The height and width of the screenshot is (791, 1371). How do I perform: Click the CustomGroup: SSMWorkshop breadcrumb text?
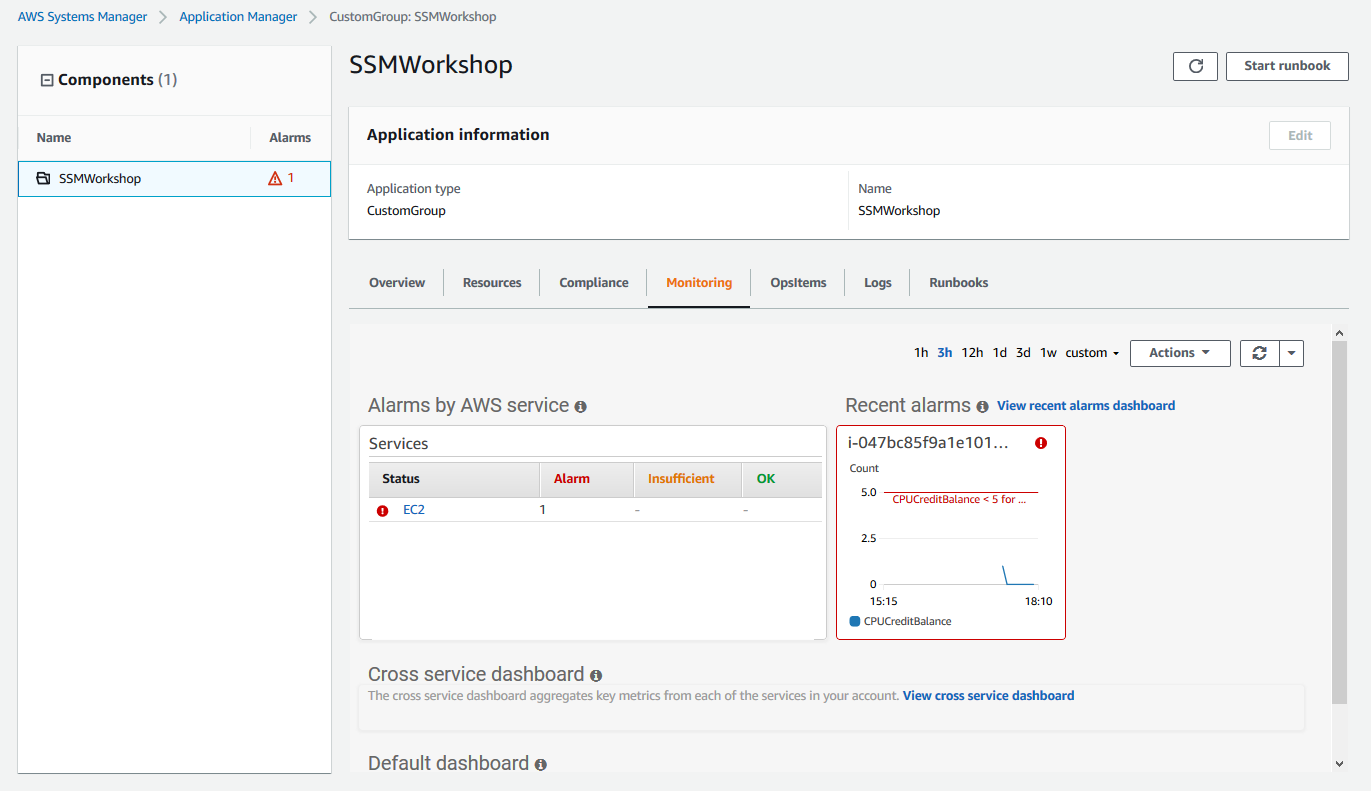(x=413, y=17)
